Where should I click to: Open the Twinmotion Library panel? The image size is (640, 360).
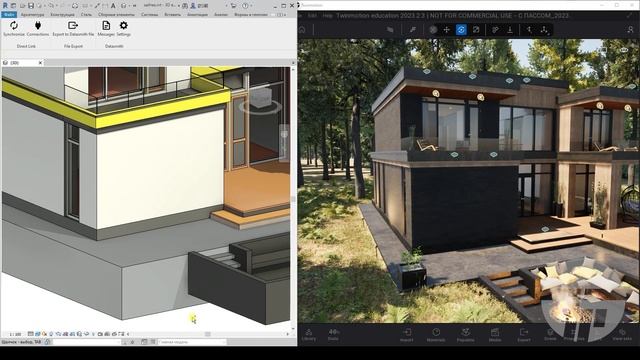309,335
